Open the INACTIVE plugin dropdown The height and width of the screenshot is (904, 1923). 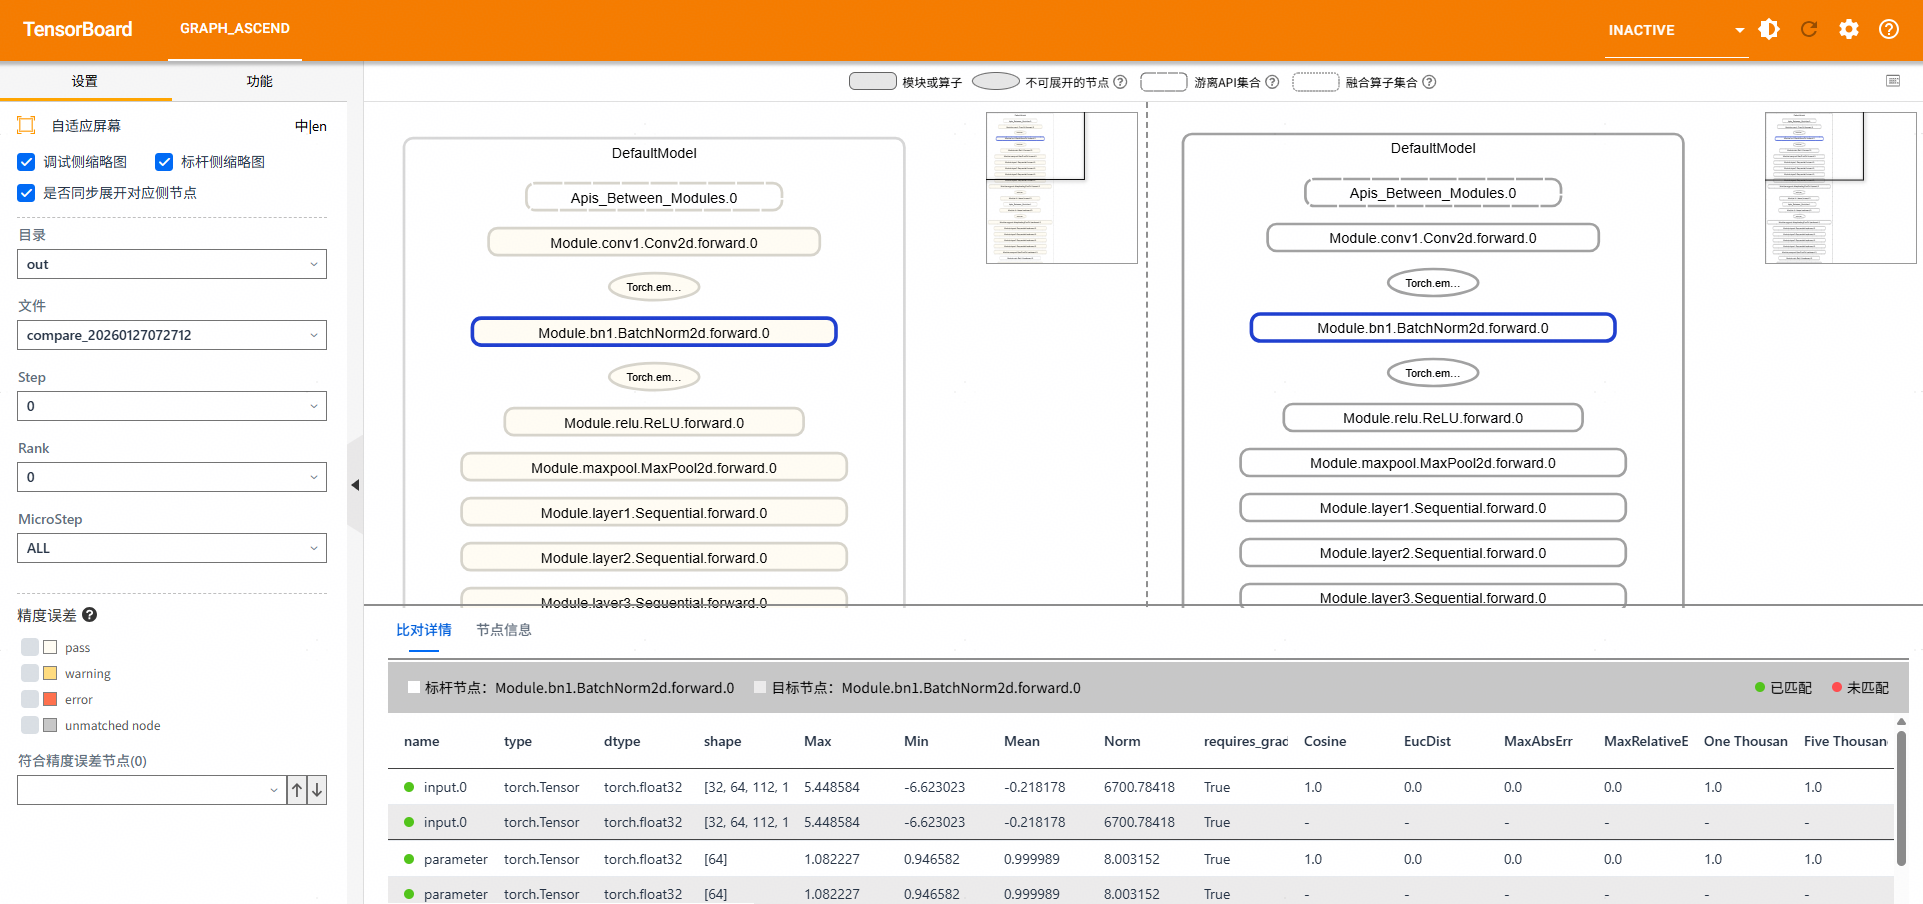click(1677, 30)
